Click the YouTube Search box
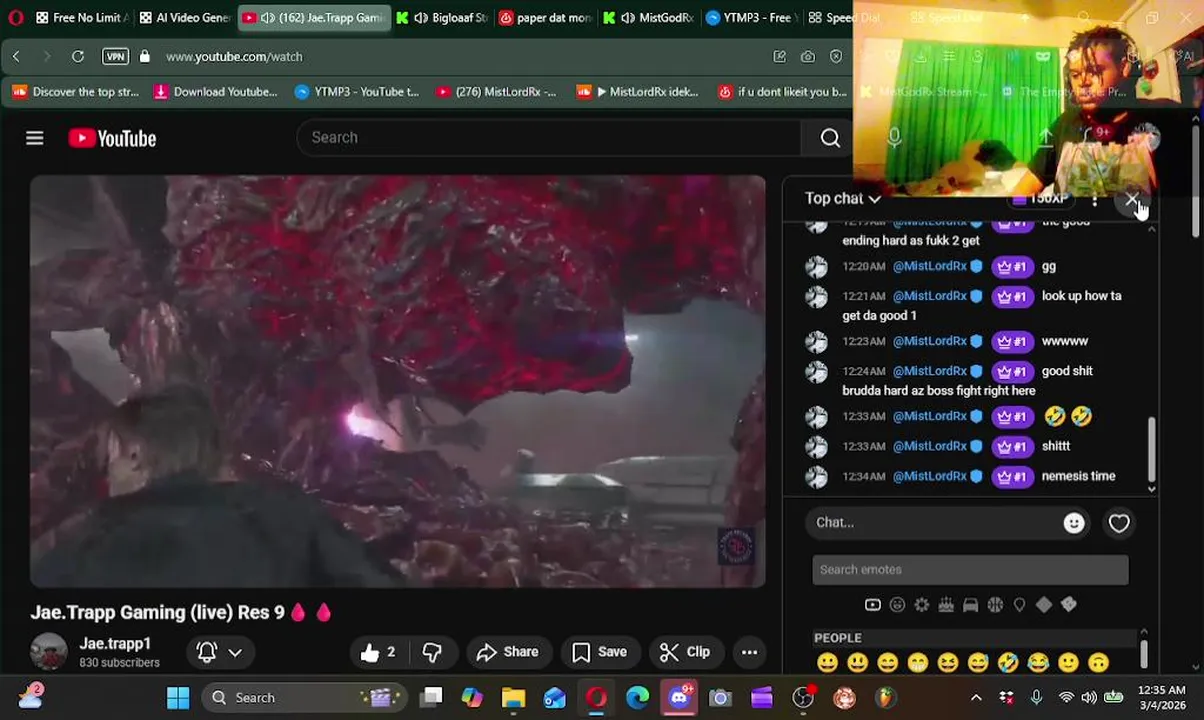The image size is (1204, 720). pos(548,138)
